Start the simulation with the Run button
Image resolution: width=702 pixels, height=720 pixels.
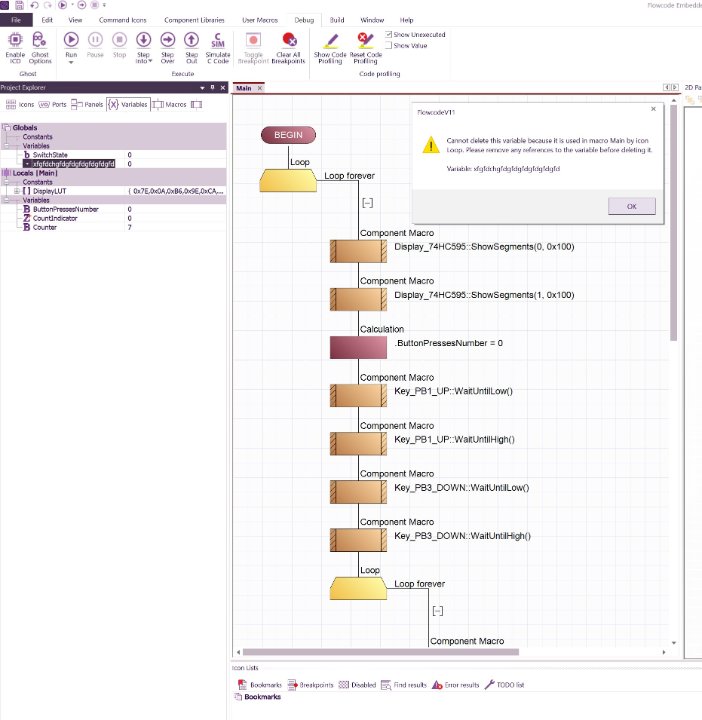click(71, 45)
